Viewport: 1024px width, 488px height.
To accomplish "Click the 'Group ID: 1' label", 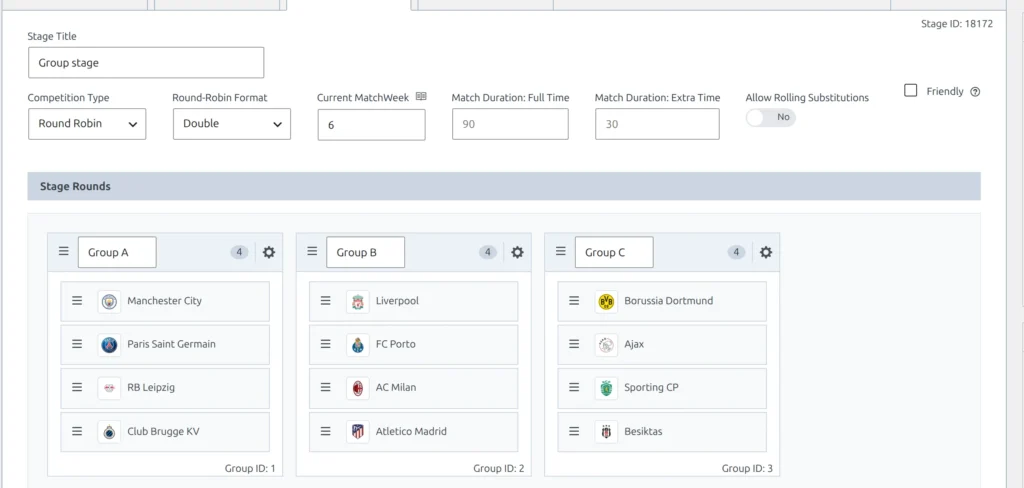I will click(250, 468).
